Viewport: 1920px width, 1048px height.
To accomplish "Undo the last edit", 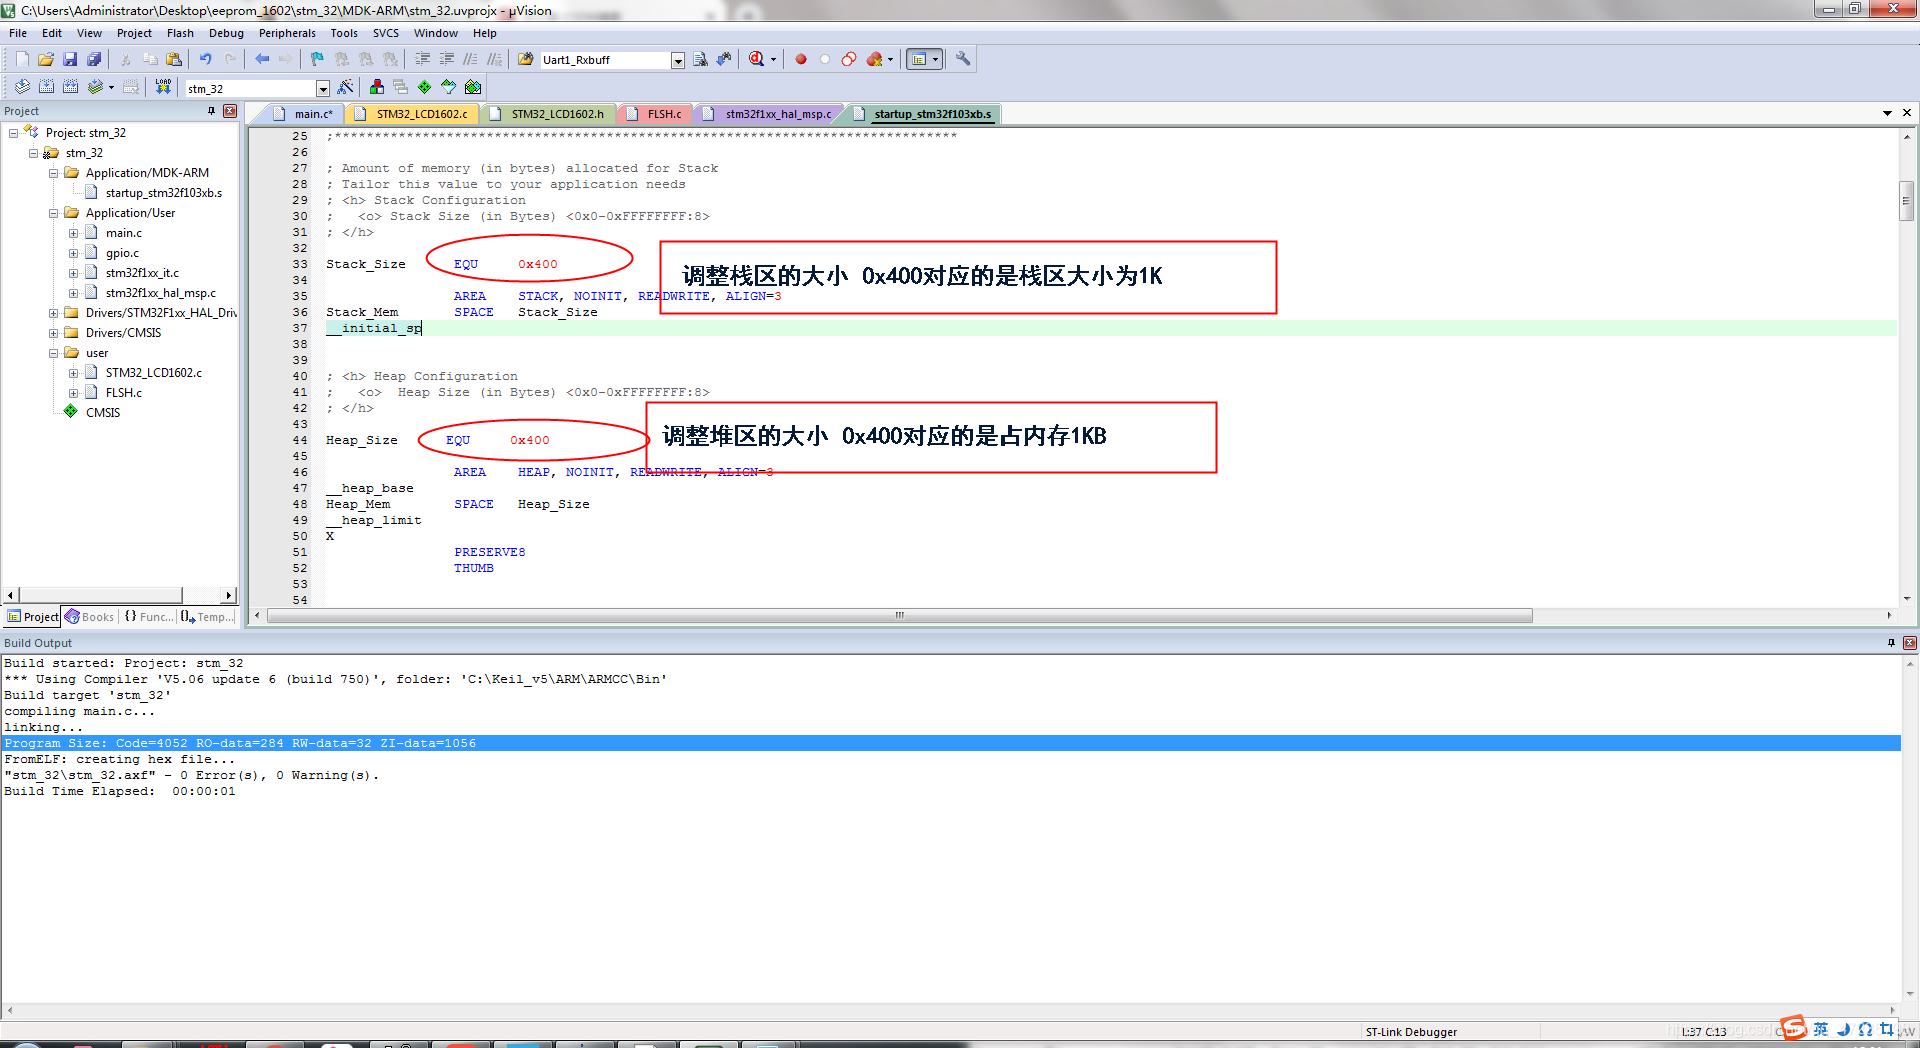I will tap(205, 59).
